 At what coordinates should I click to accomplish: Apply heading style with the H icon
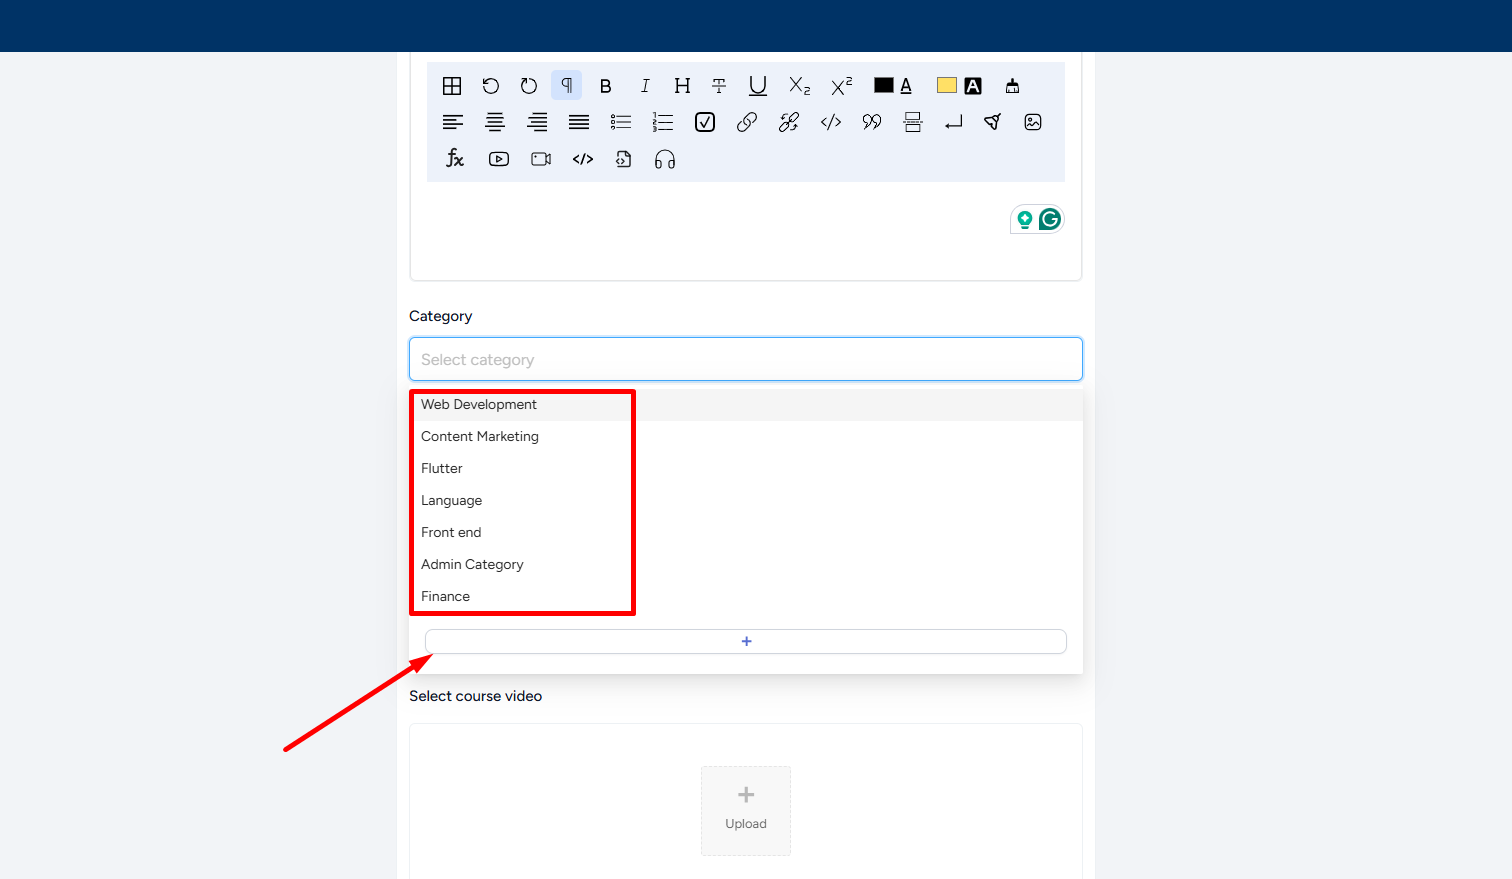point(682,86)
